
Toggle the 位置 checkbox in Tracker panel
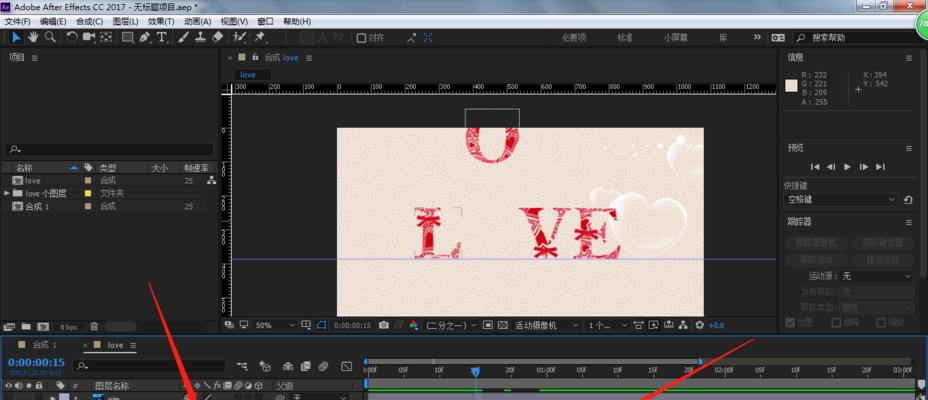pyautogui.click(x=790, y=322)
